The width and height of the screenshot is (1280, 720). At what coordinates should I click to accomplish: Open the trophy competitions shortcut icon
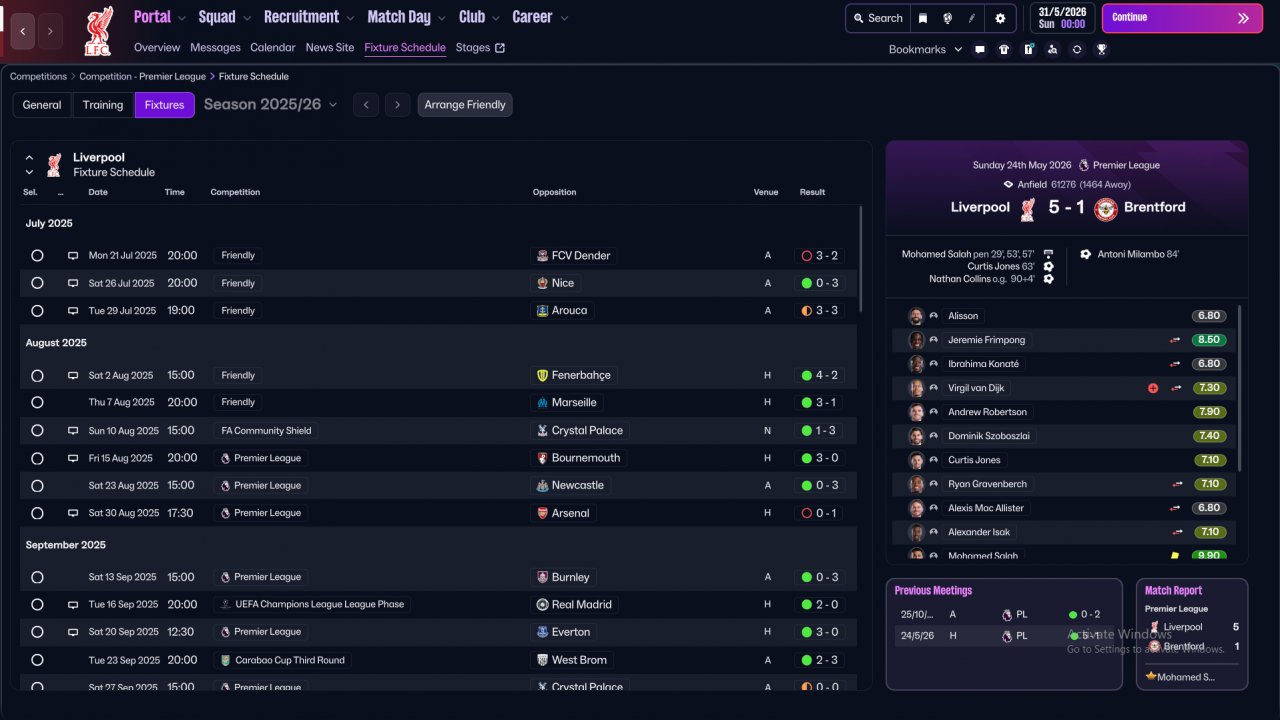[x=1101, y=49]
